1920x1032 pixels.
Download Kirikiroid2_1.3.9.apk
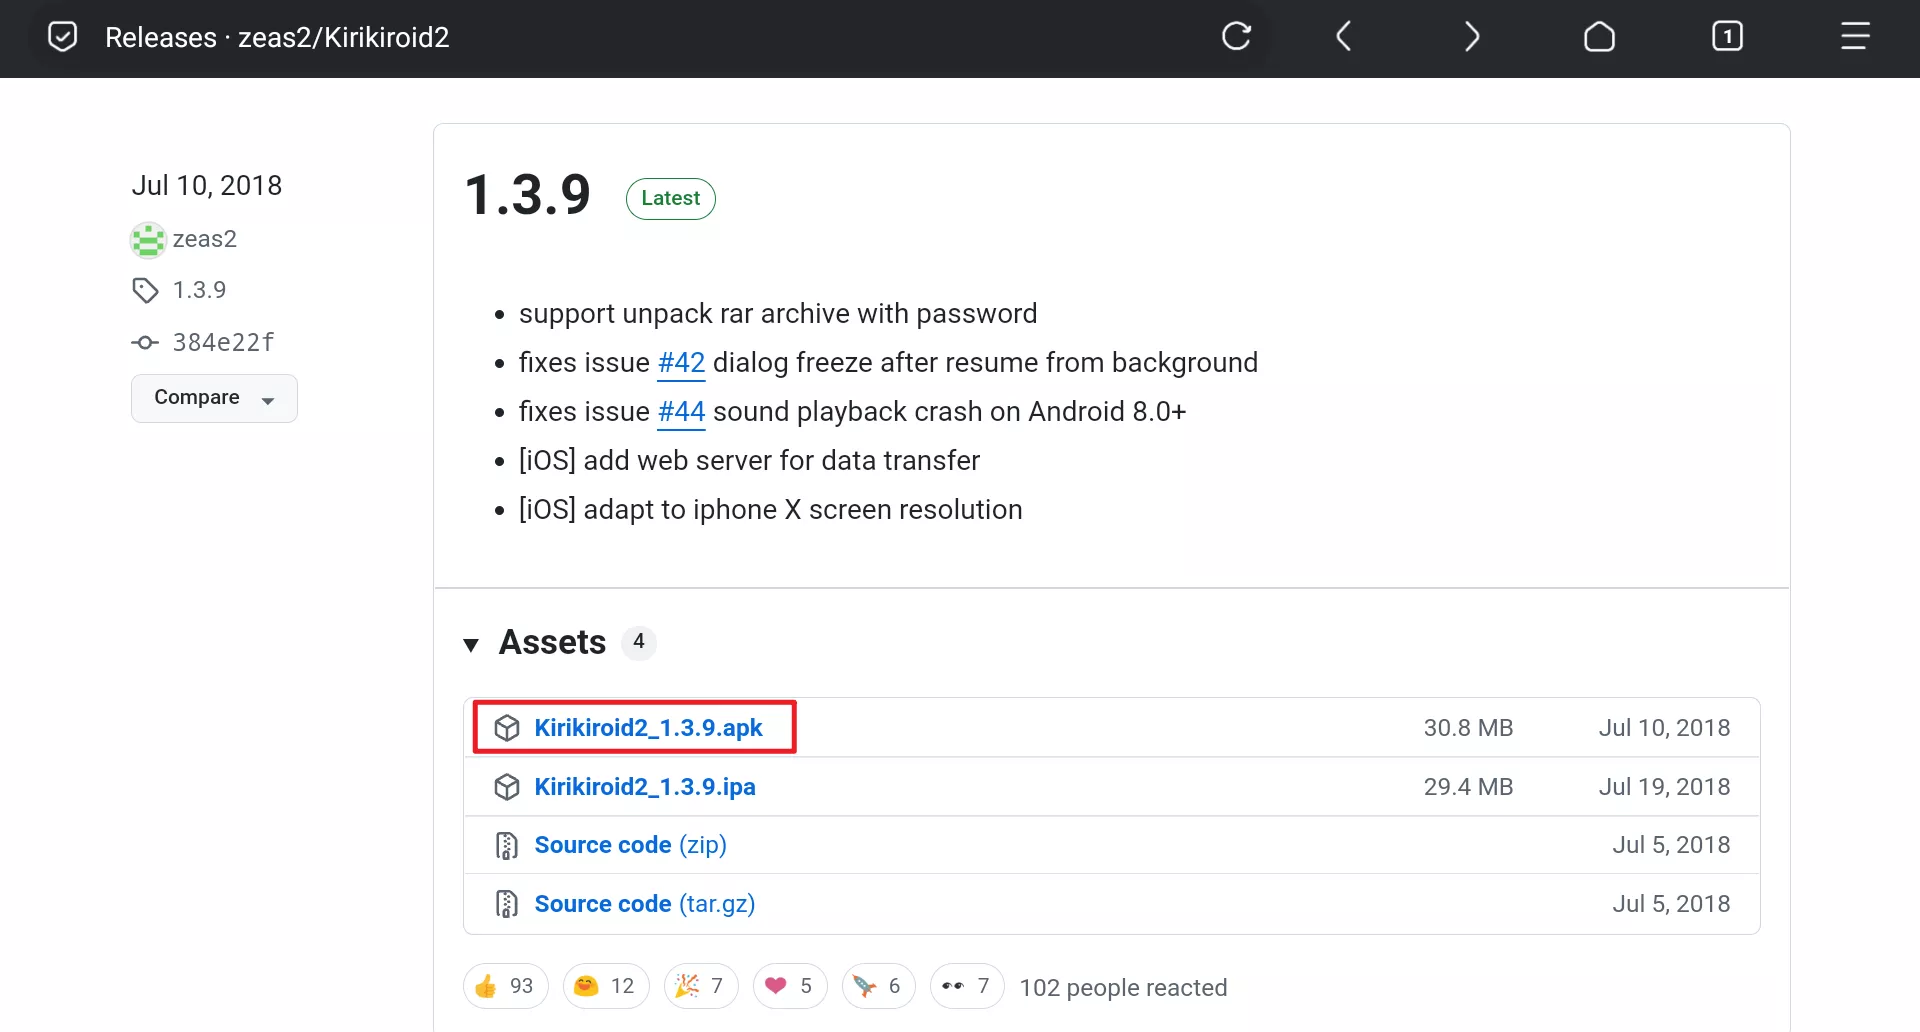(648, 728)
